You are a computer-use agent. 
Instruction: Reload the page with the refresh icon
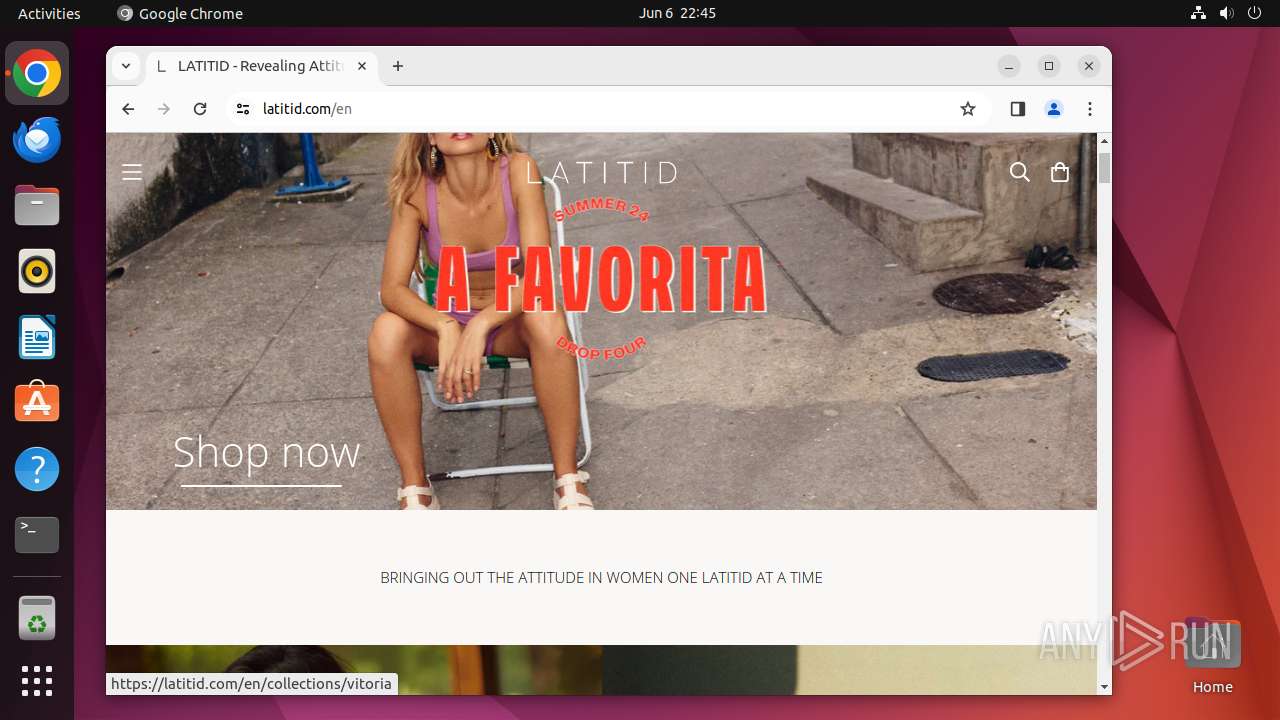click(200, 109)
